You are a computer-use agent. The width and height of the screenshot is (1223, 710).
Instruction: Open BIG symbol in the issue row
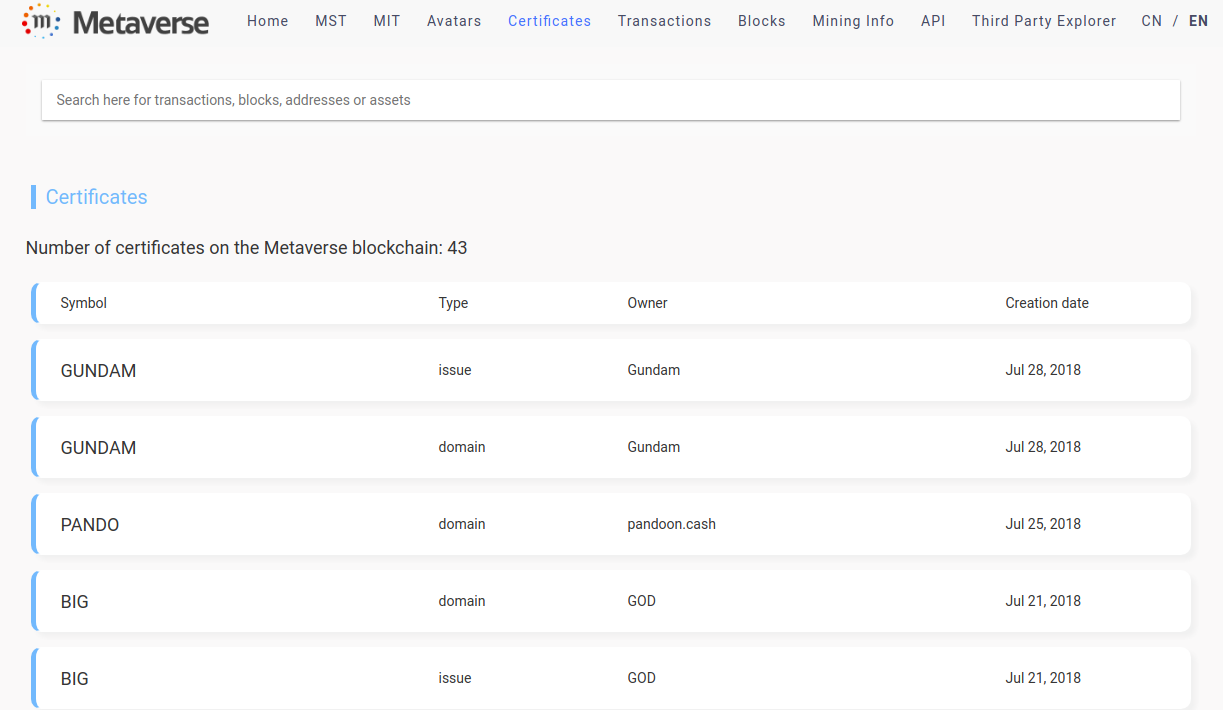[x=75, y=679]
